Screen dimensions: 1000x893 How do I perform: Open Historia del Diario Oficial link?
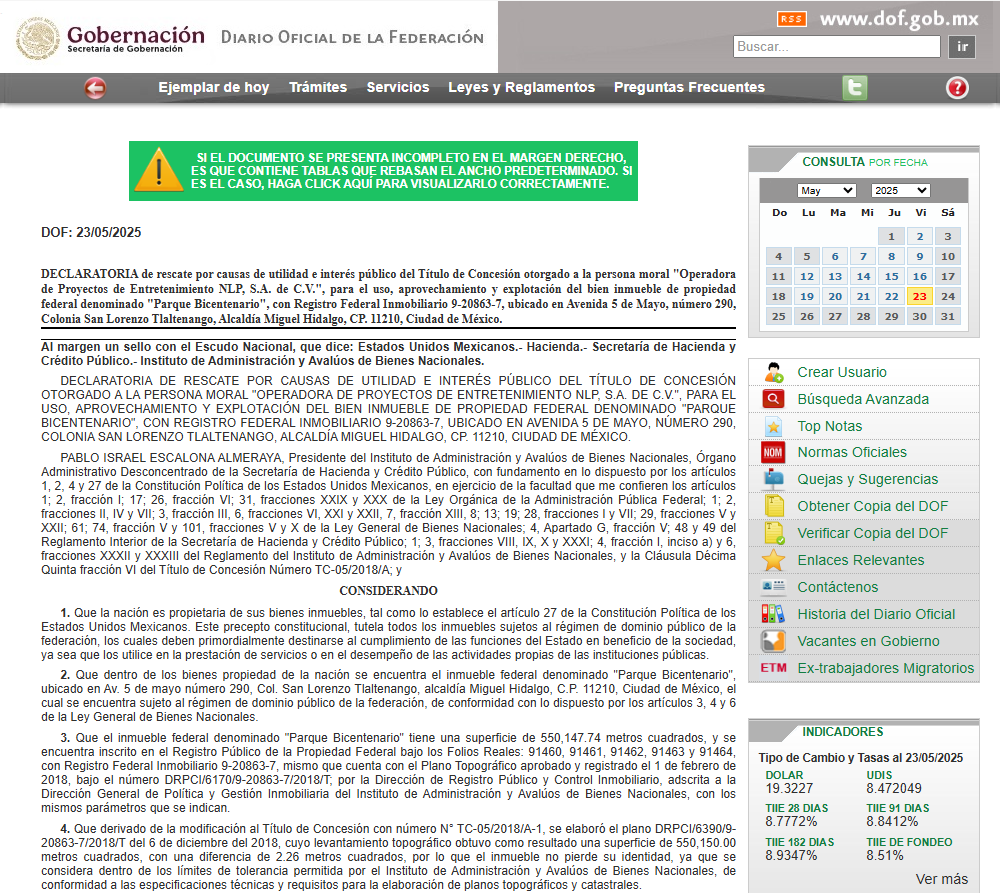876,614
